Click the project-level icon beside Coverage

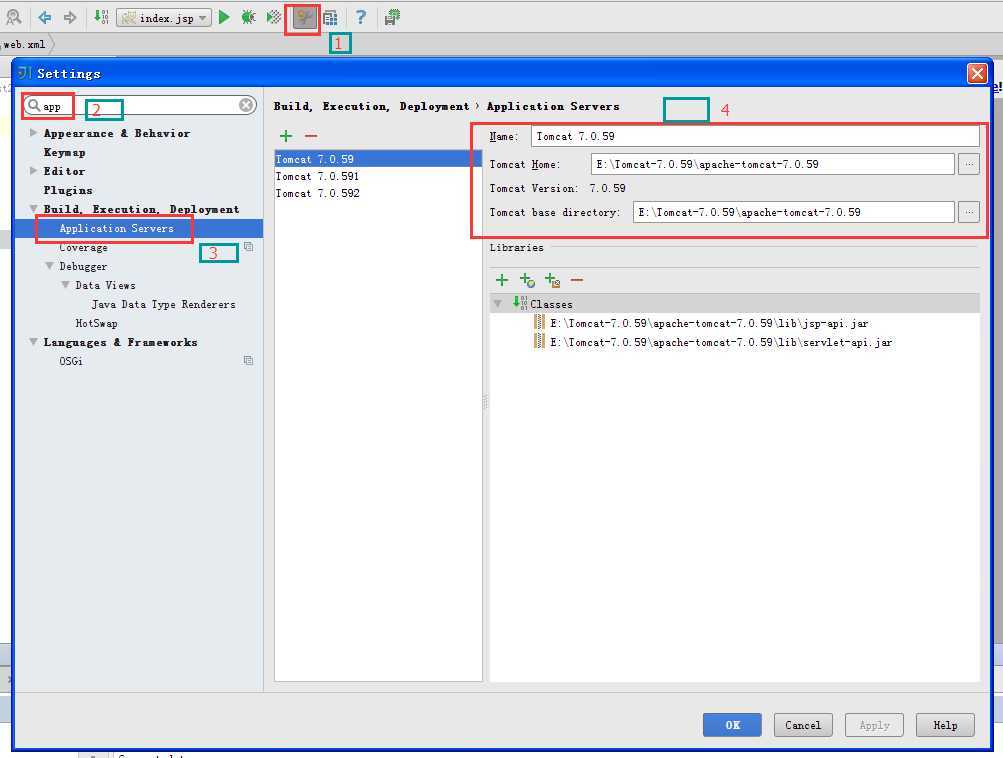pyautogui.click(x=248, y=247)
